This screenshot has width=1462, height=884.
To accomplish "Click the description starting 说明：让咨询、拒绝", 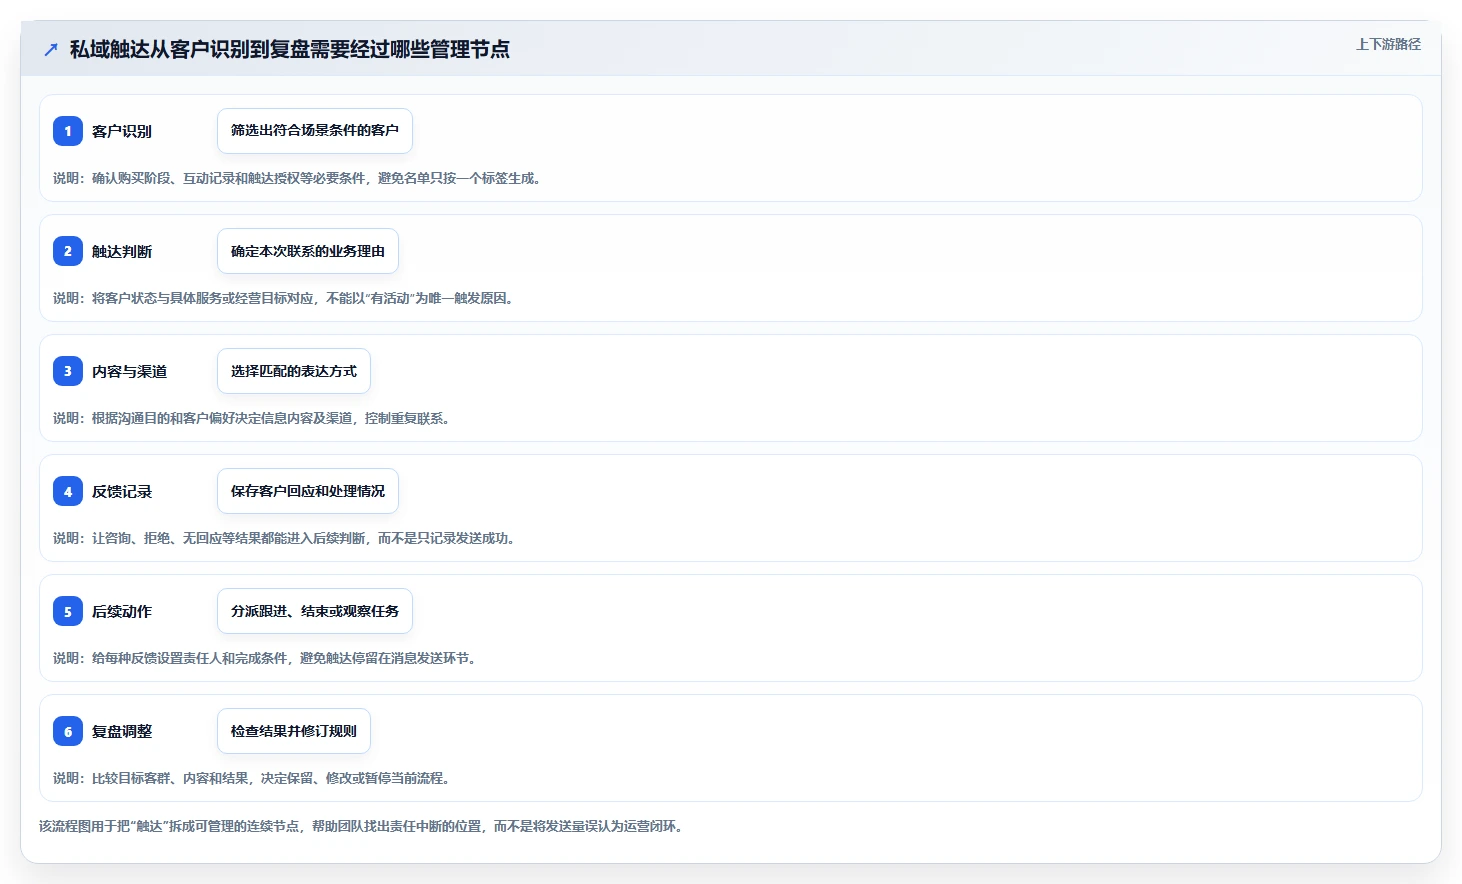I will (285, 538).
